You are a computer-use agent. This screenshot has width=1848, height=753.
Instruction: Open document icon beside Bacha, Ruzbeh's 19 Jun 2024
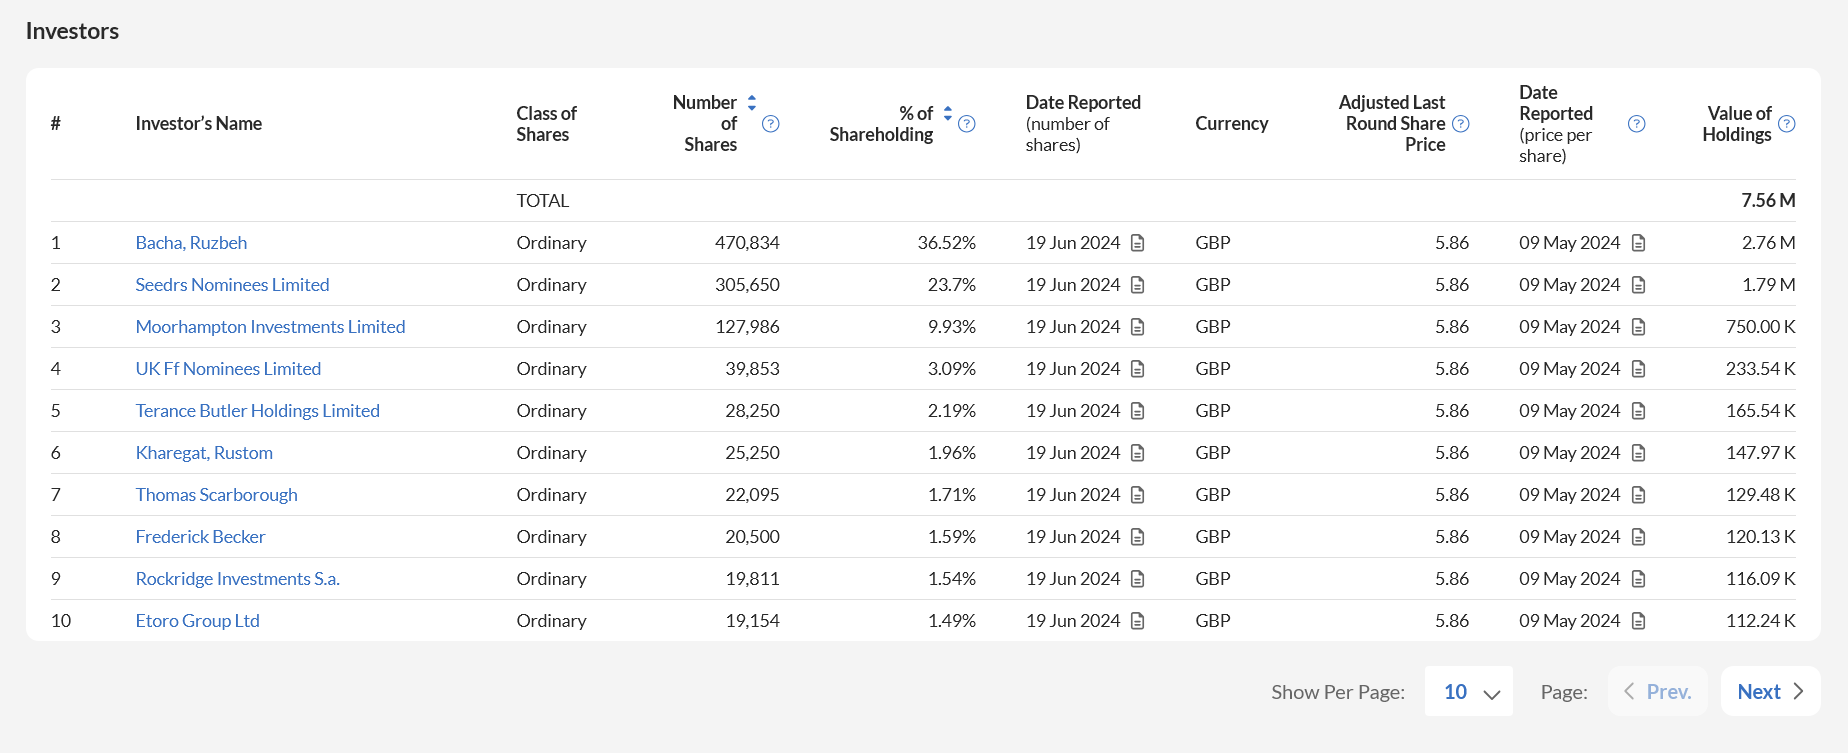(1137, 243)
